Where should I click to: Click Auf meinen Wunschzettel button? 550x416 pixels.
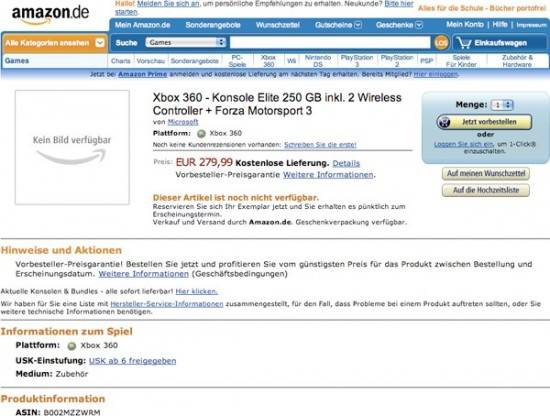(x=486, y=173)
